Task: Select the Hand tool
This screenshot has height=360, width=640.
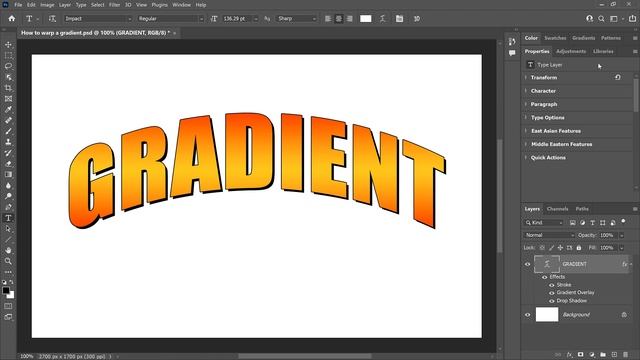Action: click(8, 250)
